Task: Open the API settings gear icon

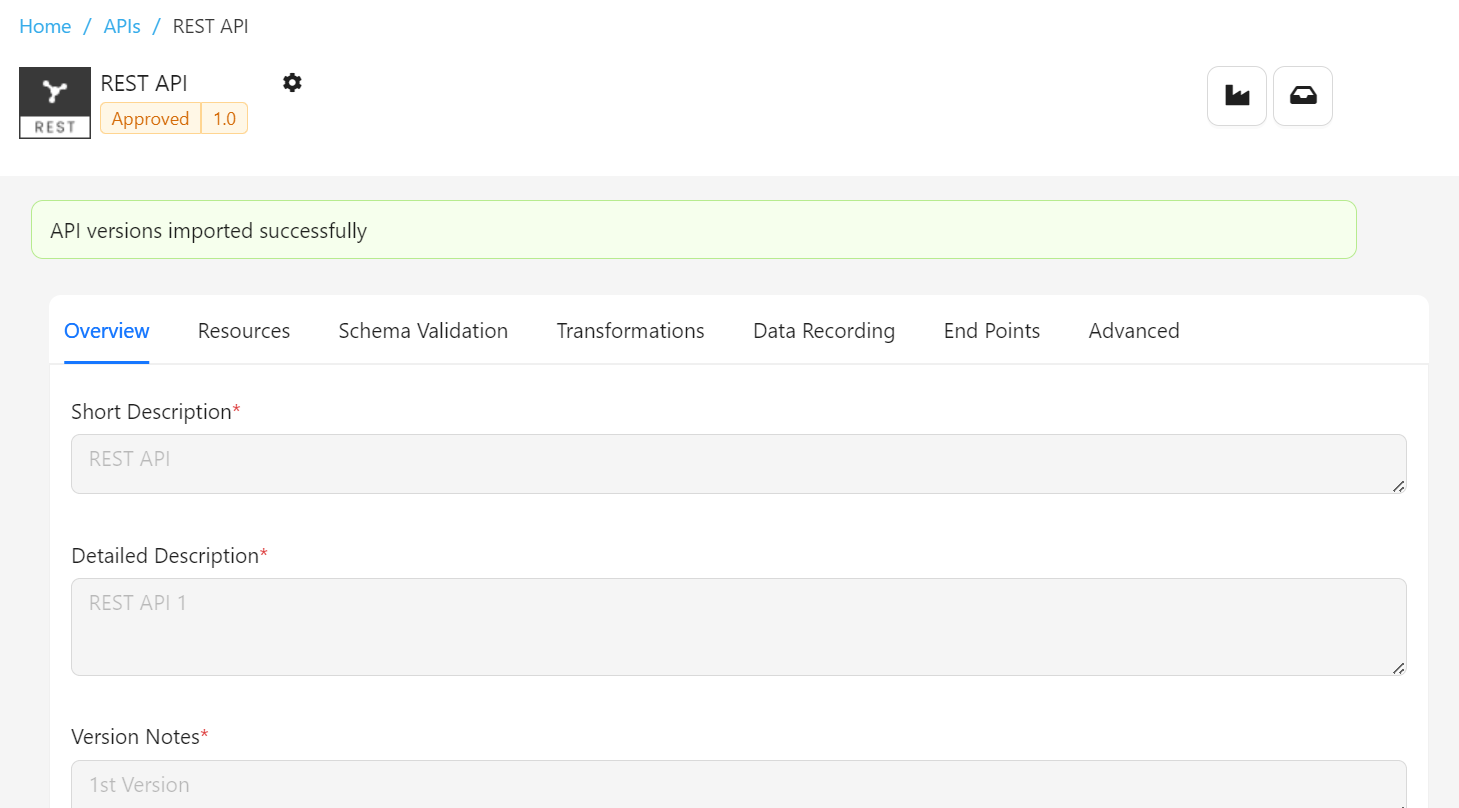Action: (292, 83)
